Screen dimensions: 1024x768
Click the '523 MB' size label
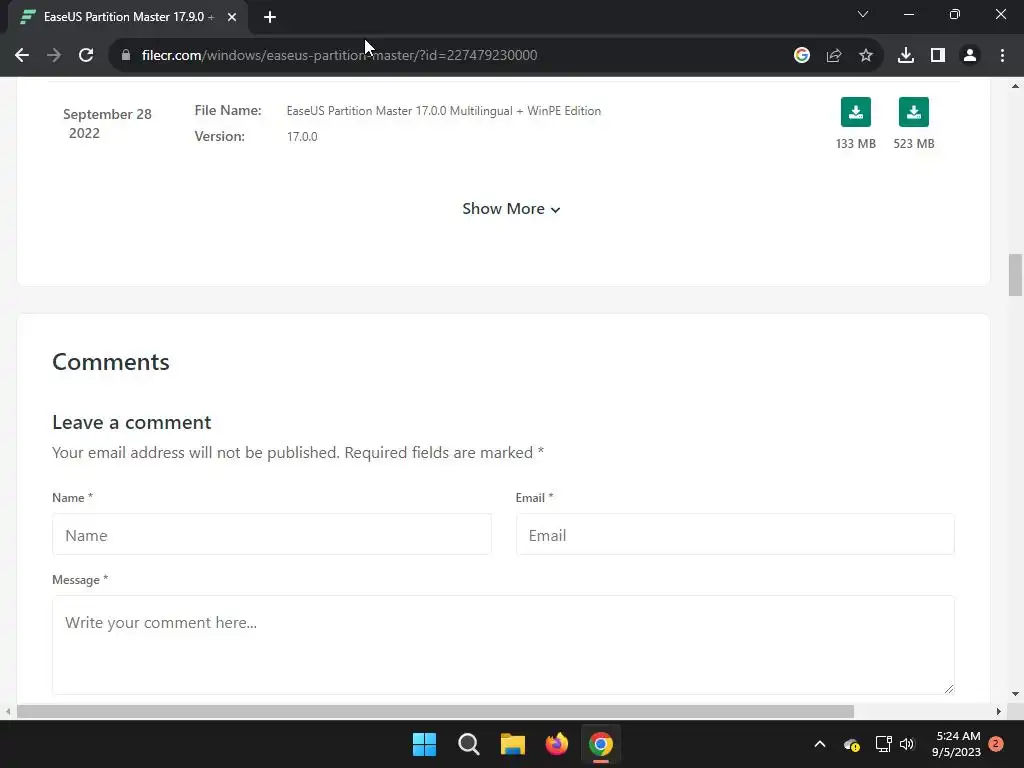[x=914, y=144]
